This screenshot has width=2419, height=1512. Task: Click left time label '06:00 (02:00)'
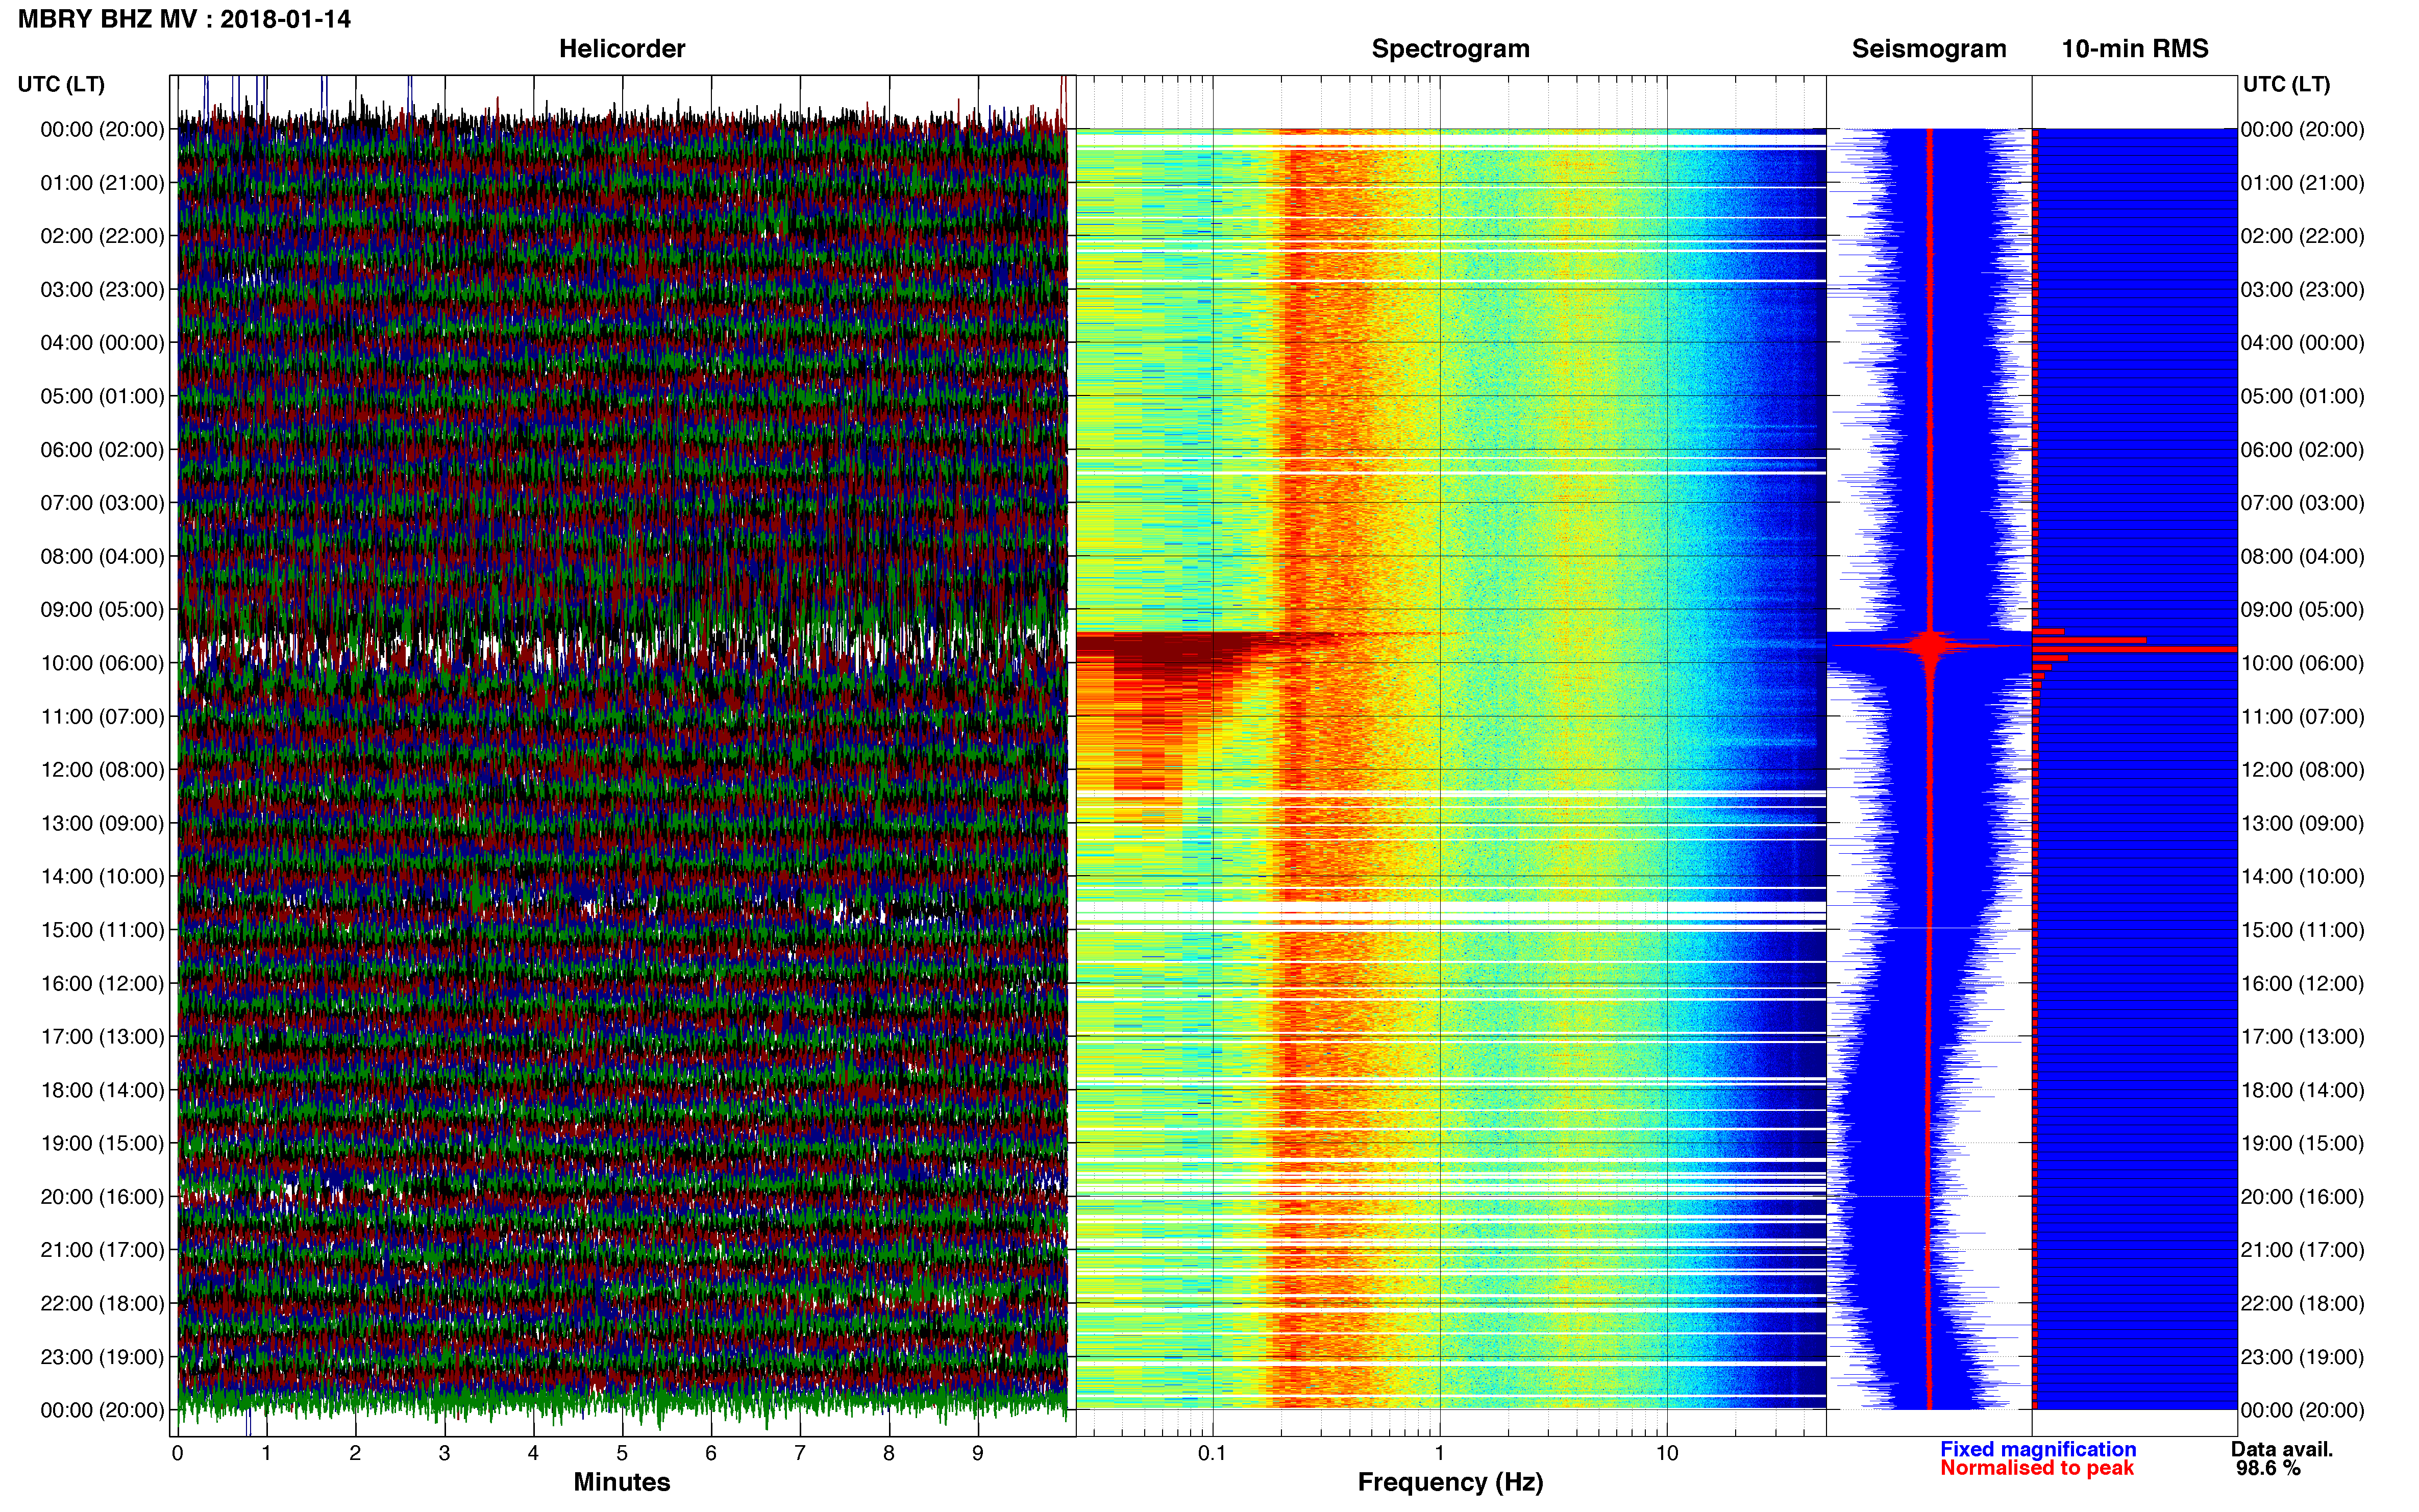click(102, 450)
